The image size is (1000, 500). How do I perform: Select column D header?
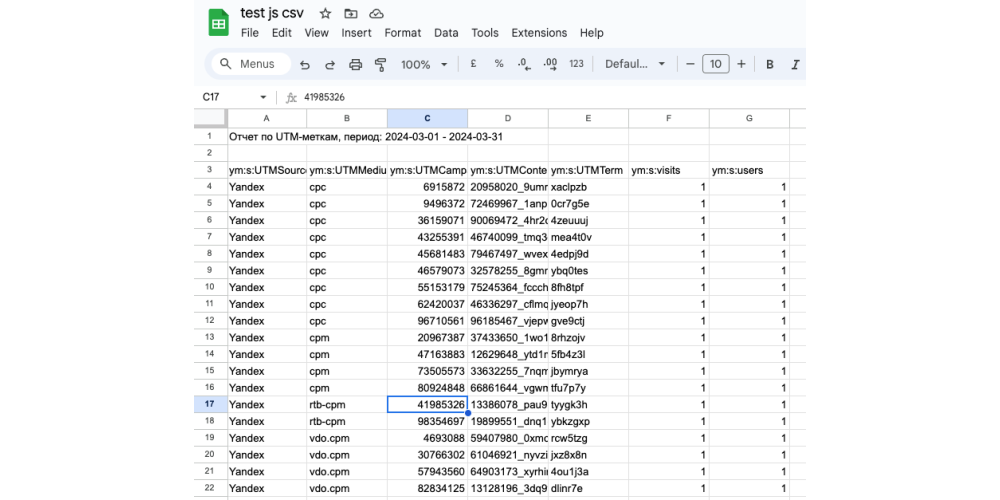point(508,118)
